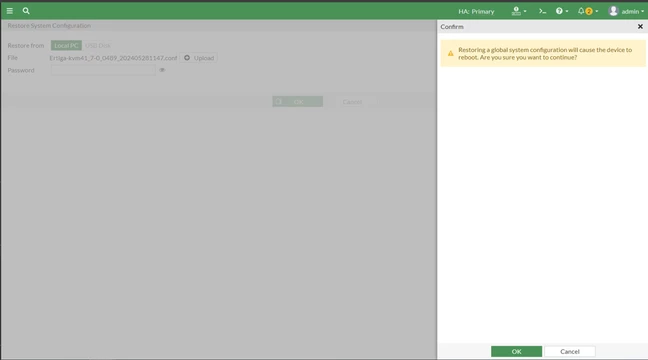Confirm restore by clicking OK in Confirm panel
Viewport: 648px width, 360px height.
point(516,351)
